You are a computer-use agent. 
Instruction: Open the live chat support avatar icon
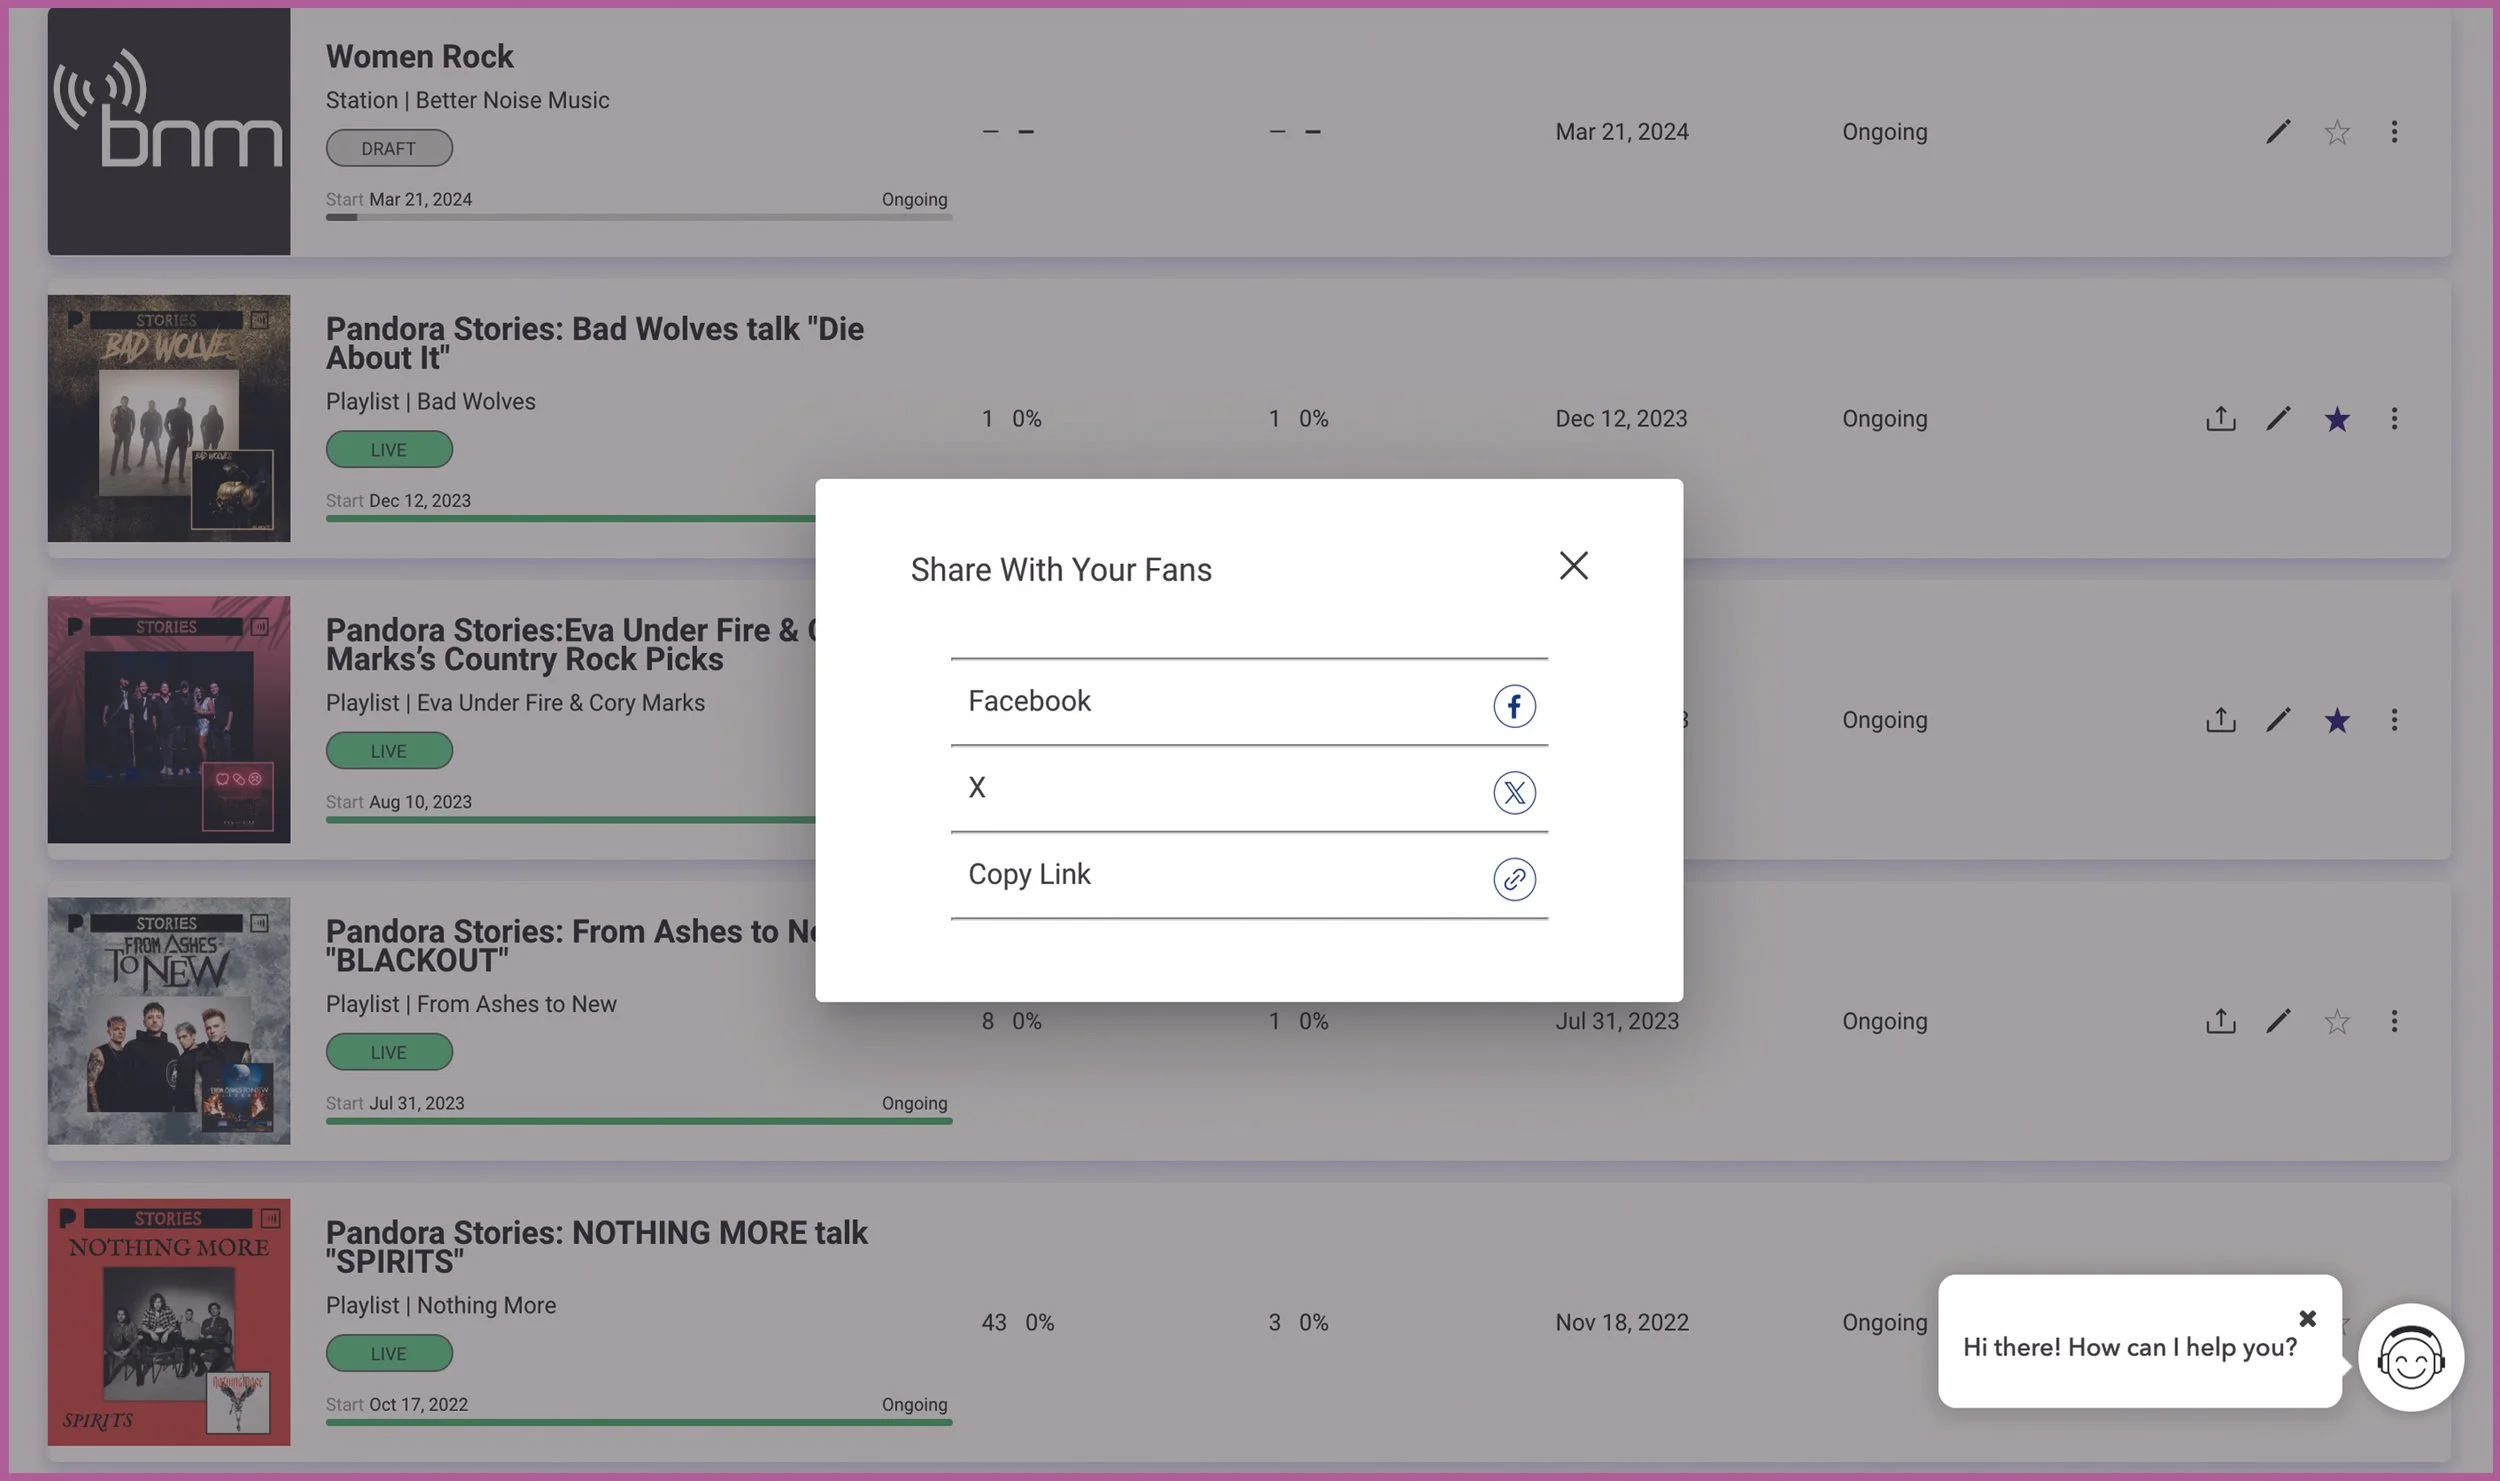tap(2410, 1358)
